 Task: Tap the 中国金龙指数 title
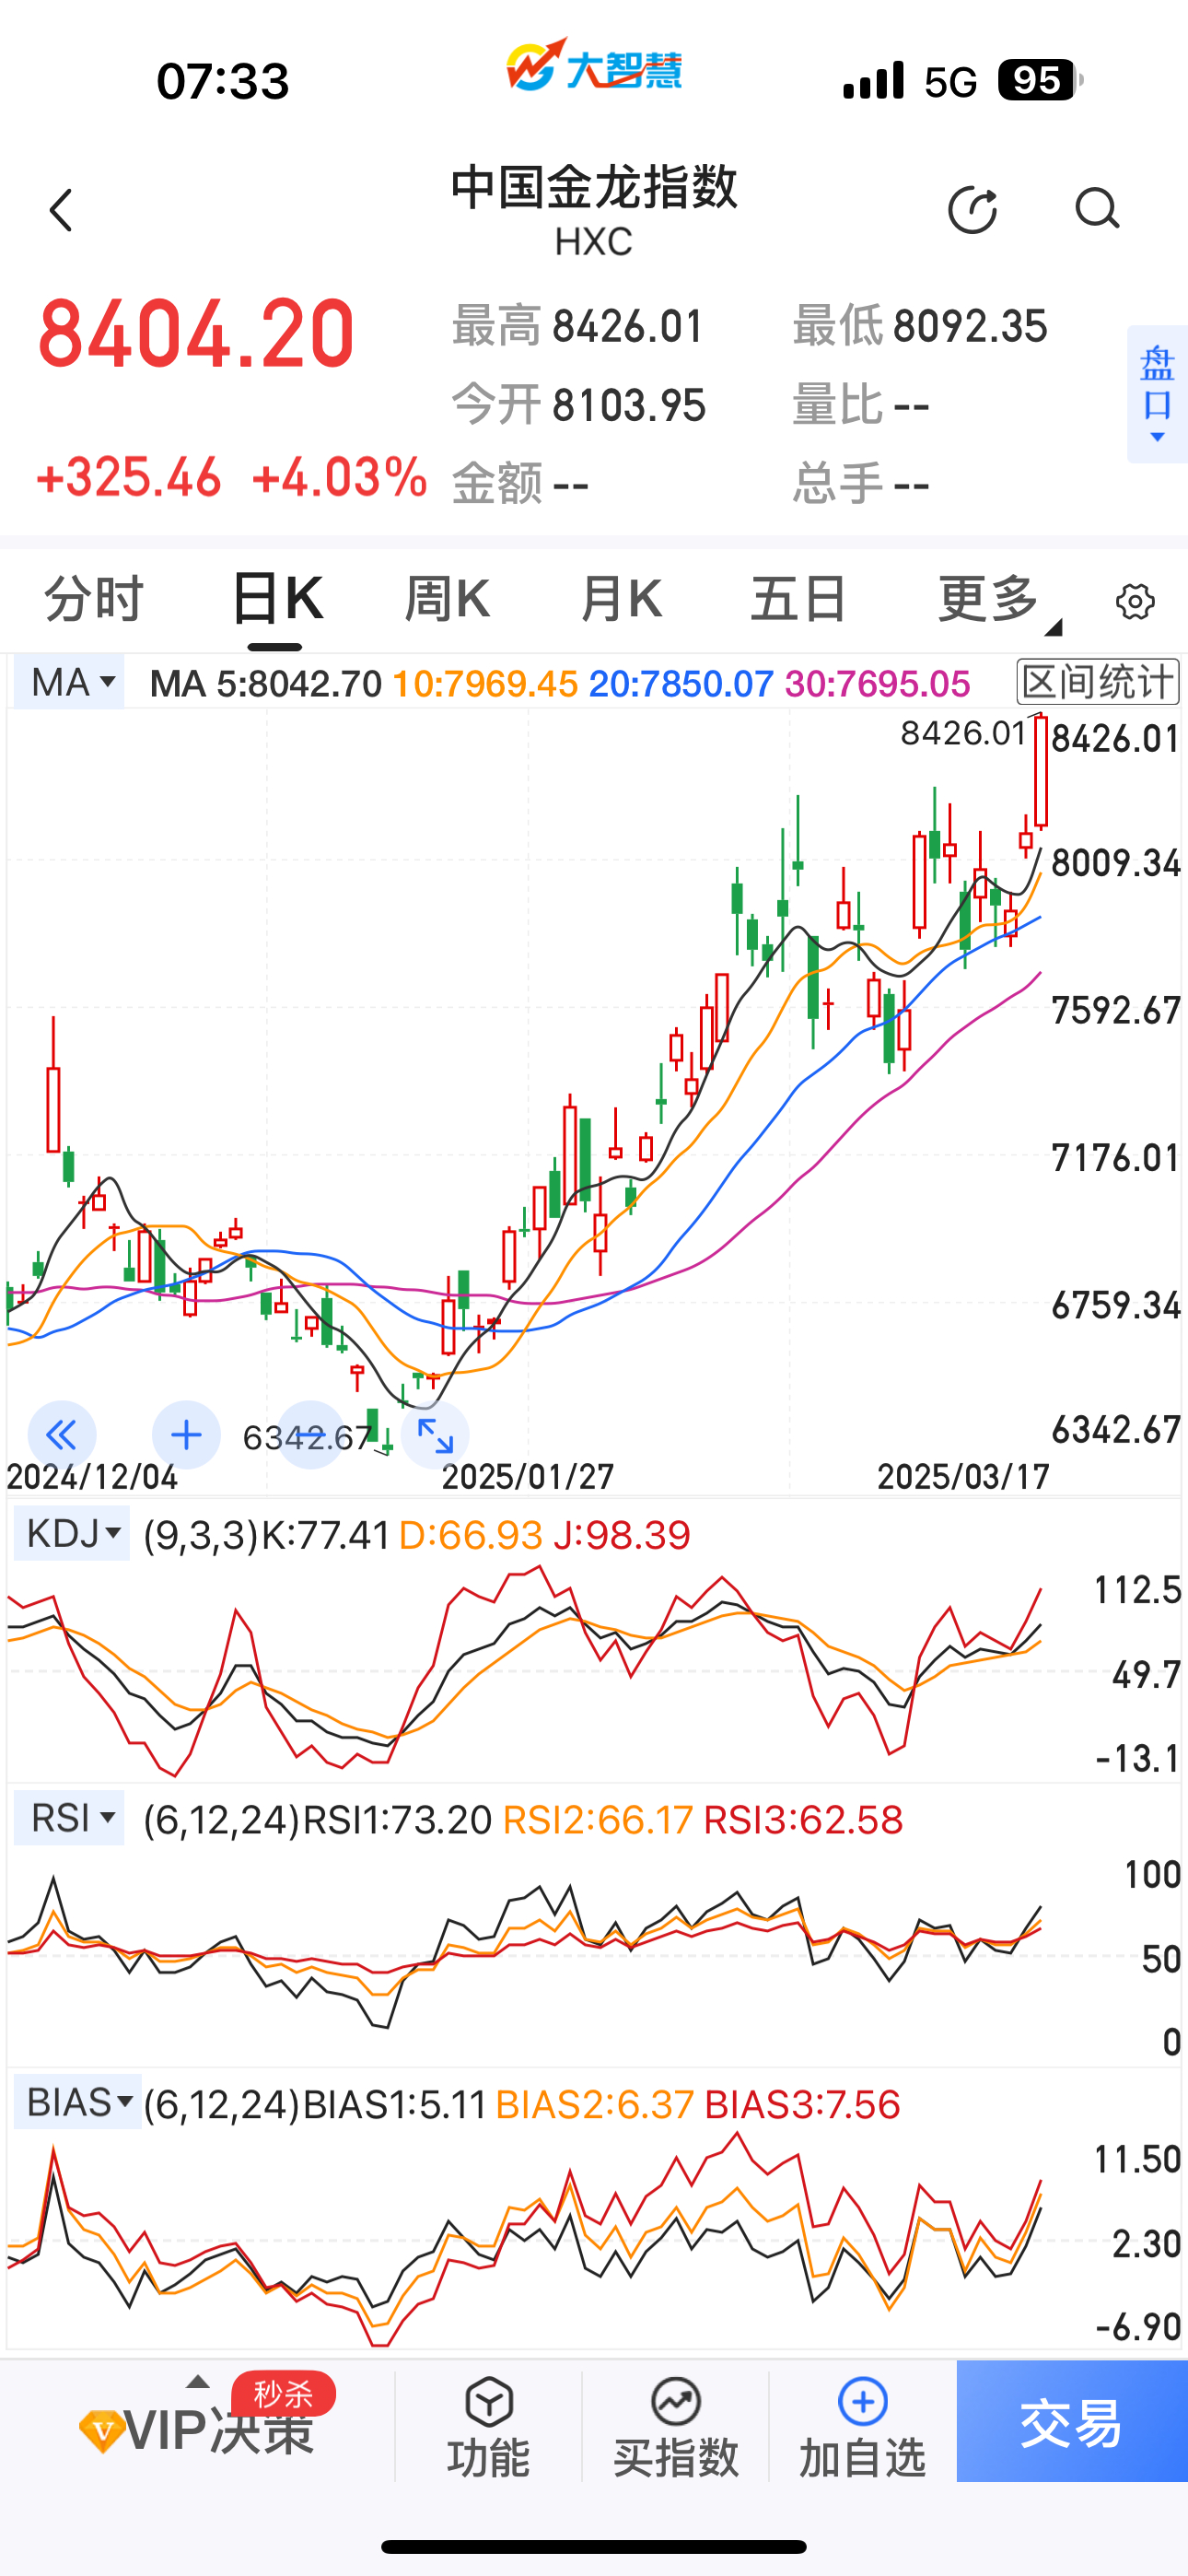point(594,188)
